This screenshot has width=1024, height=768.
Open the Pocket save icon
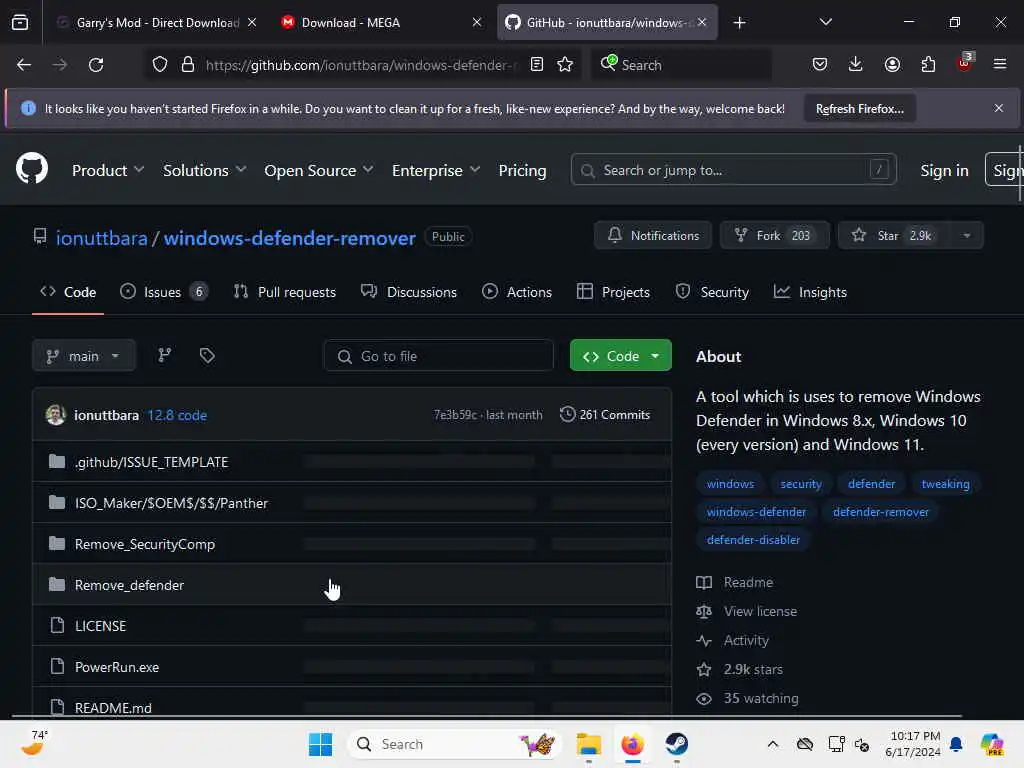(820, 64)
